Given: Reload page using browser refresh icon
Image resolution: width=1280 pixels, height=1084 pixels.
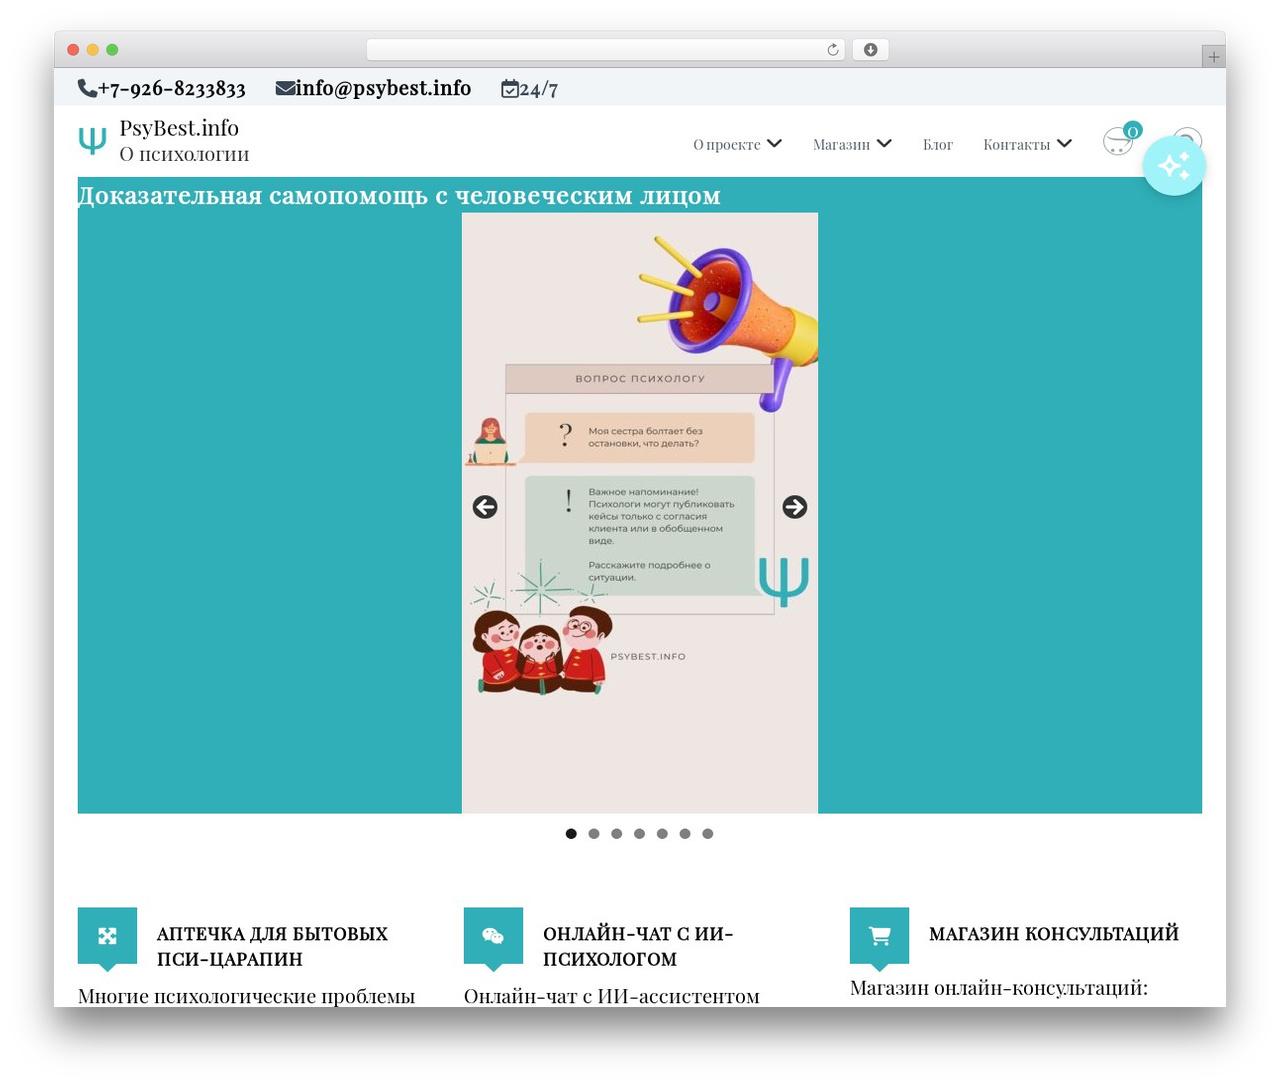Looking at the screenshot, I should [833, 50].
